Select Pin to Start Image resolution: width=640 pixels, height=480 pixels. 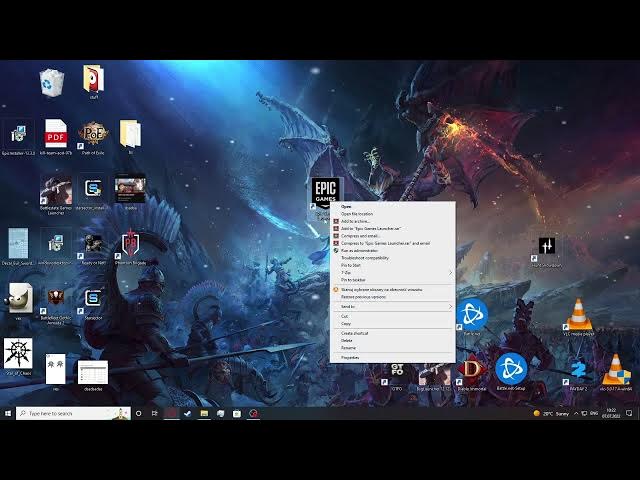[351, 265]
